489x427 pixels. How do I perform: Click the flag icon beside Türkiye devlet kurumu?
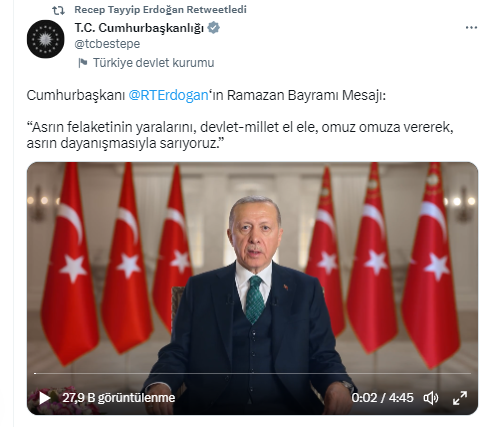tap(83, 63)
